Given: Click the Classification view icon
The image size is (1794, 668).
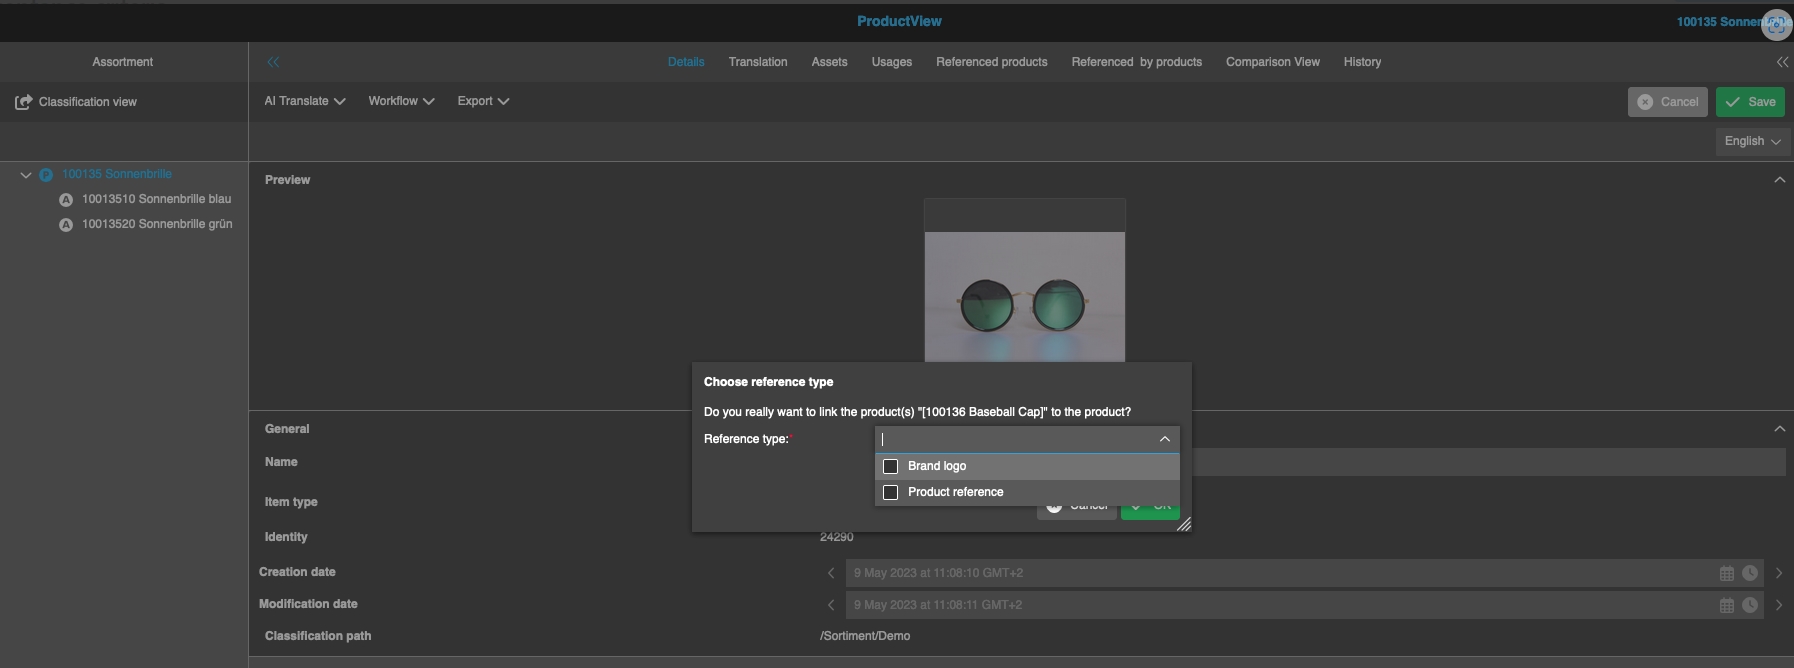Looking at the screenshot, I should coord(23,102).
